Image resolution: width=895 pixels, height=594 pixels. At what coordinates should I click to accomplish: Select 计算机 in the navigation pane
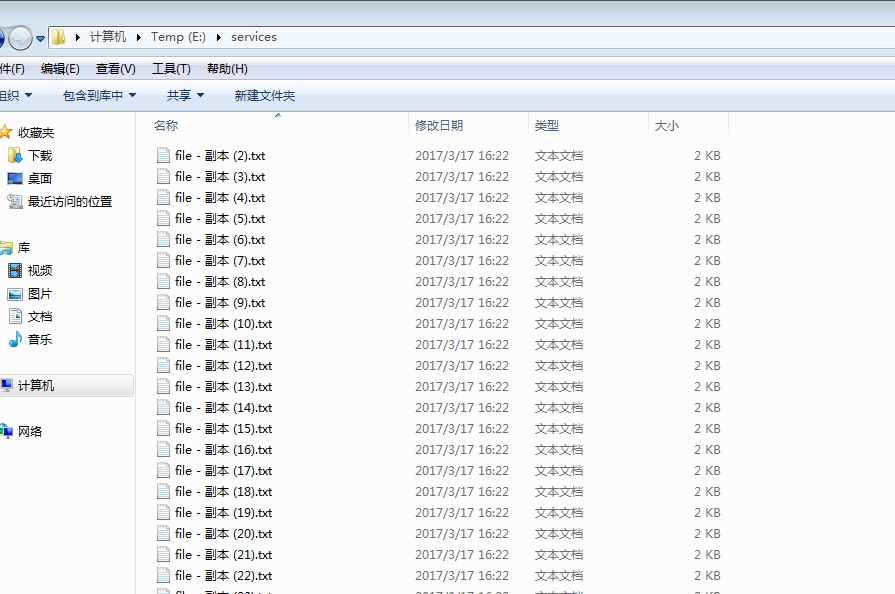(36, 386)
